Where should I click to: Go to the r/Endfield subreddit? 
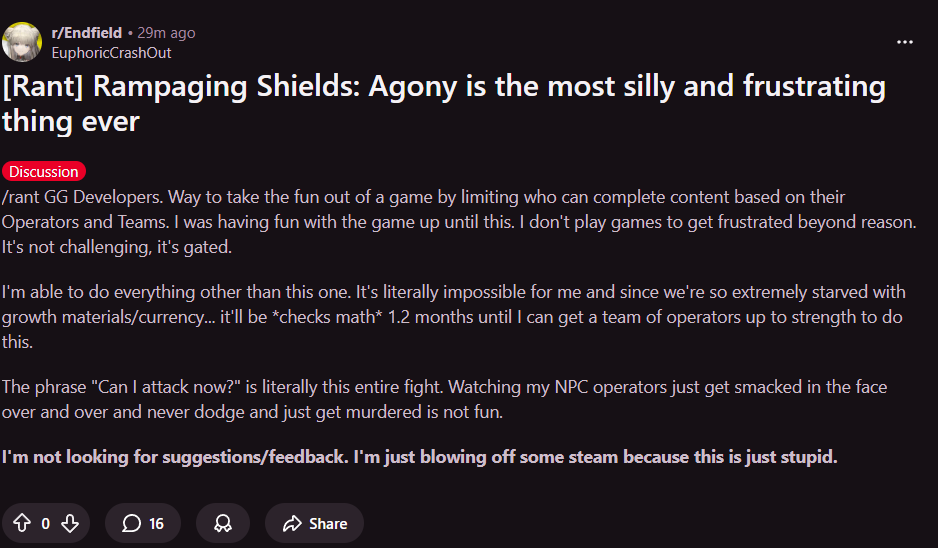[86, 33]
